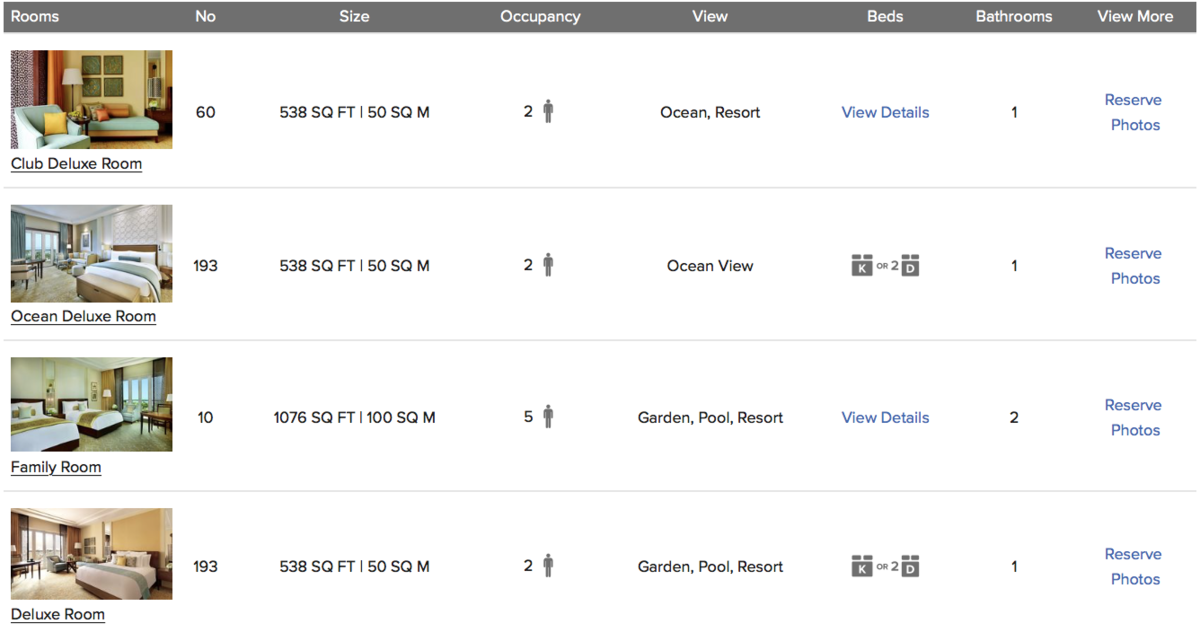Reserve the Club Deluxe Room
Image resolution: width=1200 pixels, height=641 pixels.
(x=1133, y=100)
